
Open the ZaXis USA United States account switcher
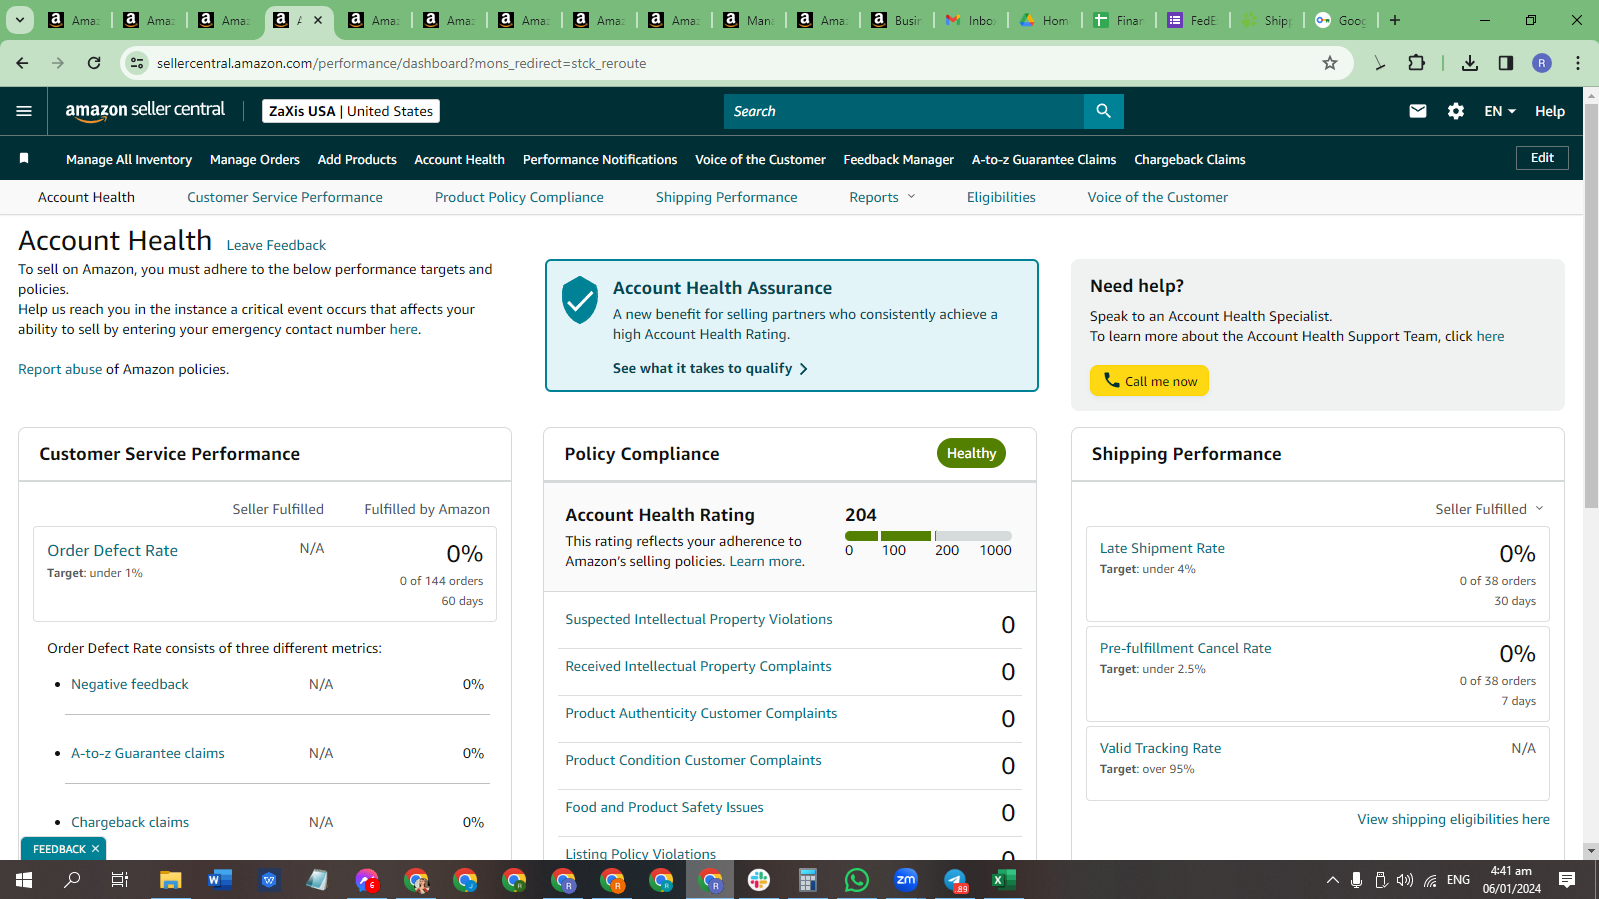[x=351, y=111]
